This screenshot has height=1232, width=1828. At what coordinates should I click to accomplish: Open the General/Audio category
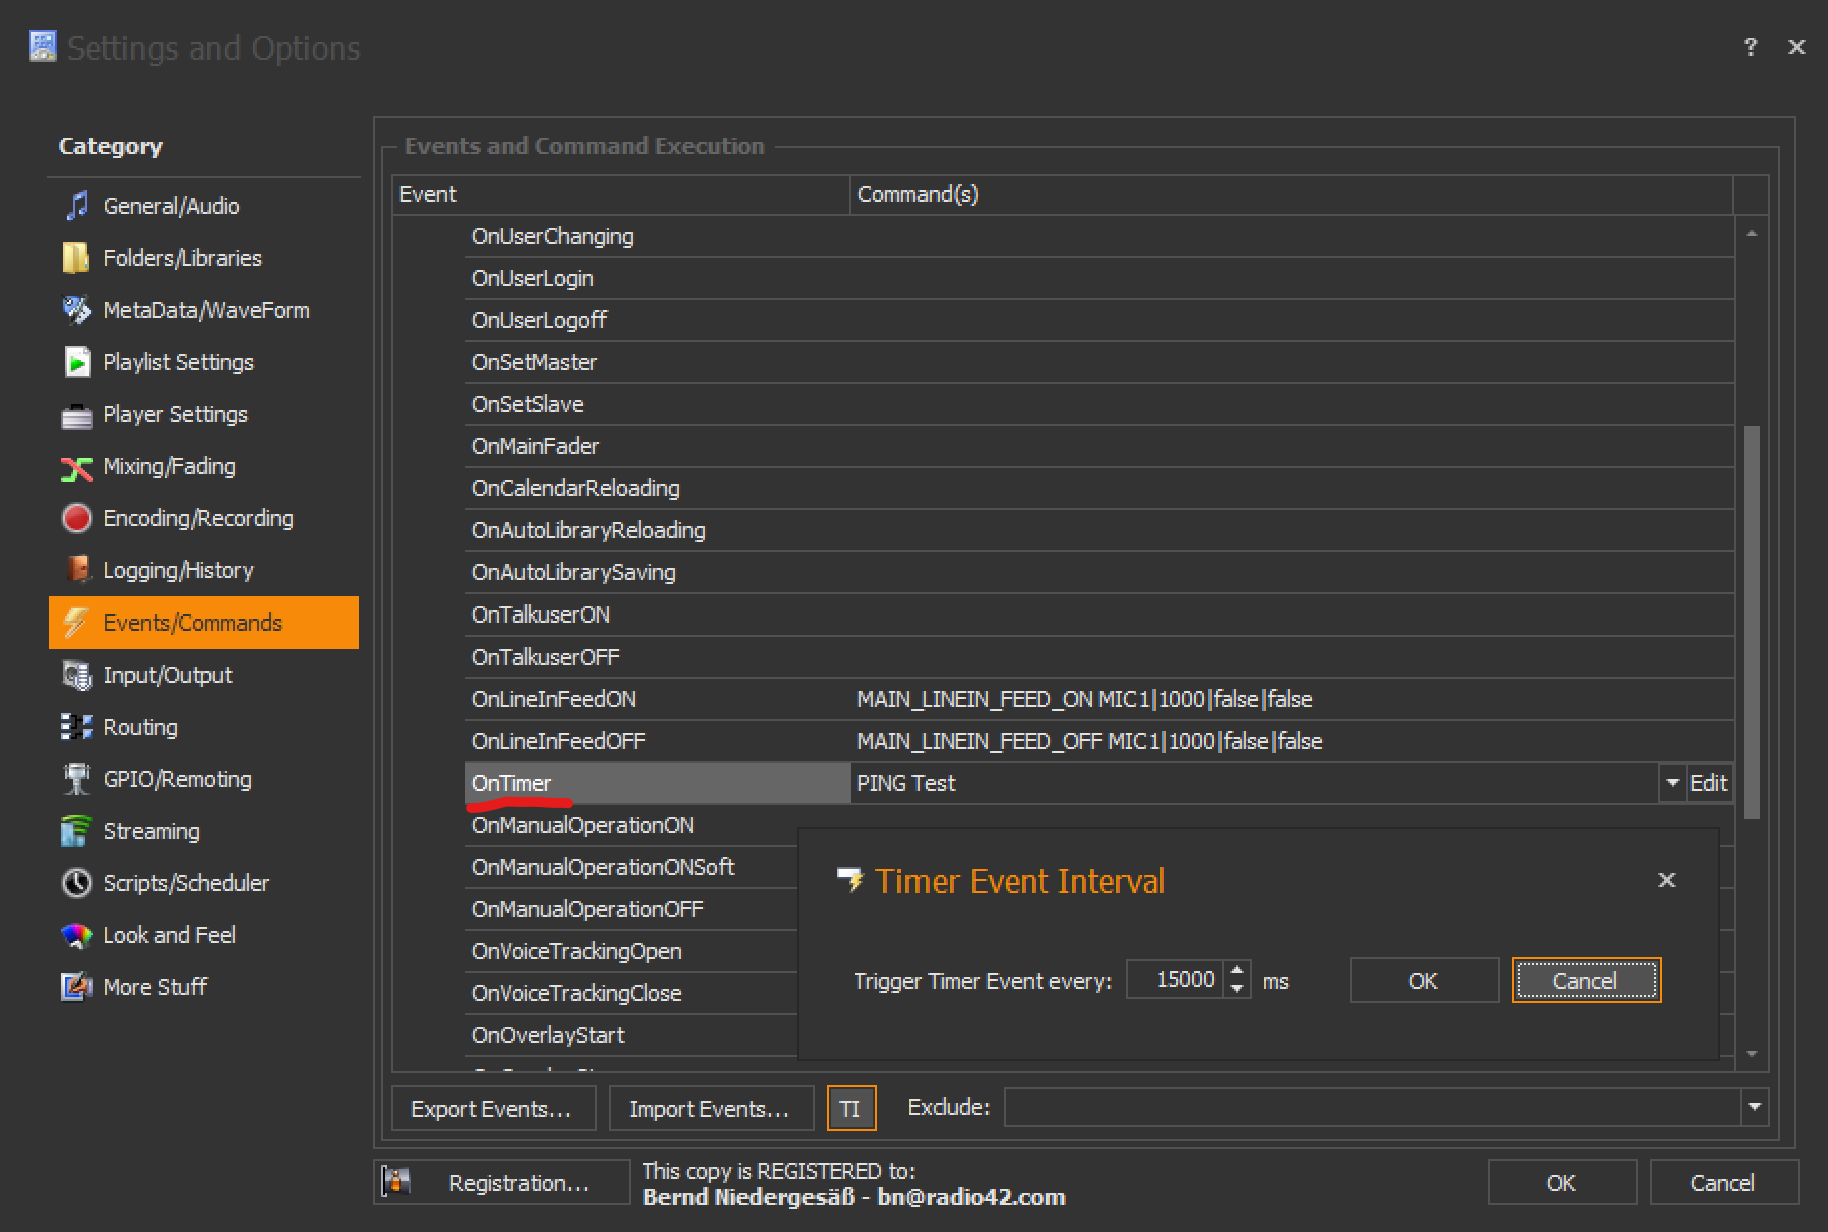click(171, 206)
